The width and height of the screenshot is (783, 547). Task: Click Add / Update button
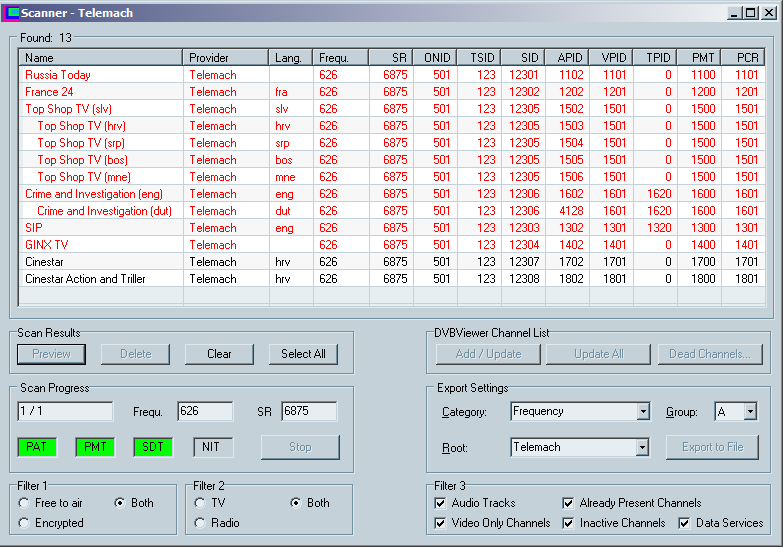488,354
